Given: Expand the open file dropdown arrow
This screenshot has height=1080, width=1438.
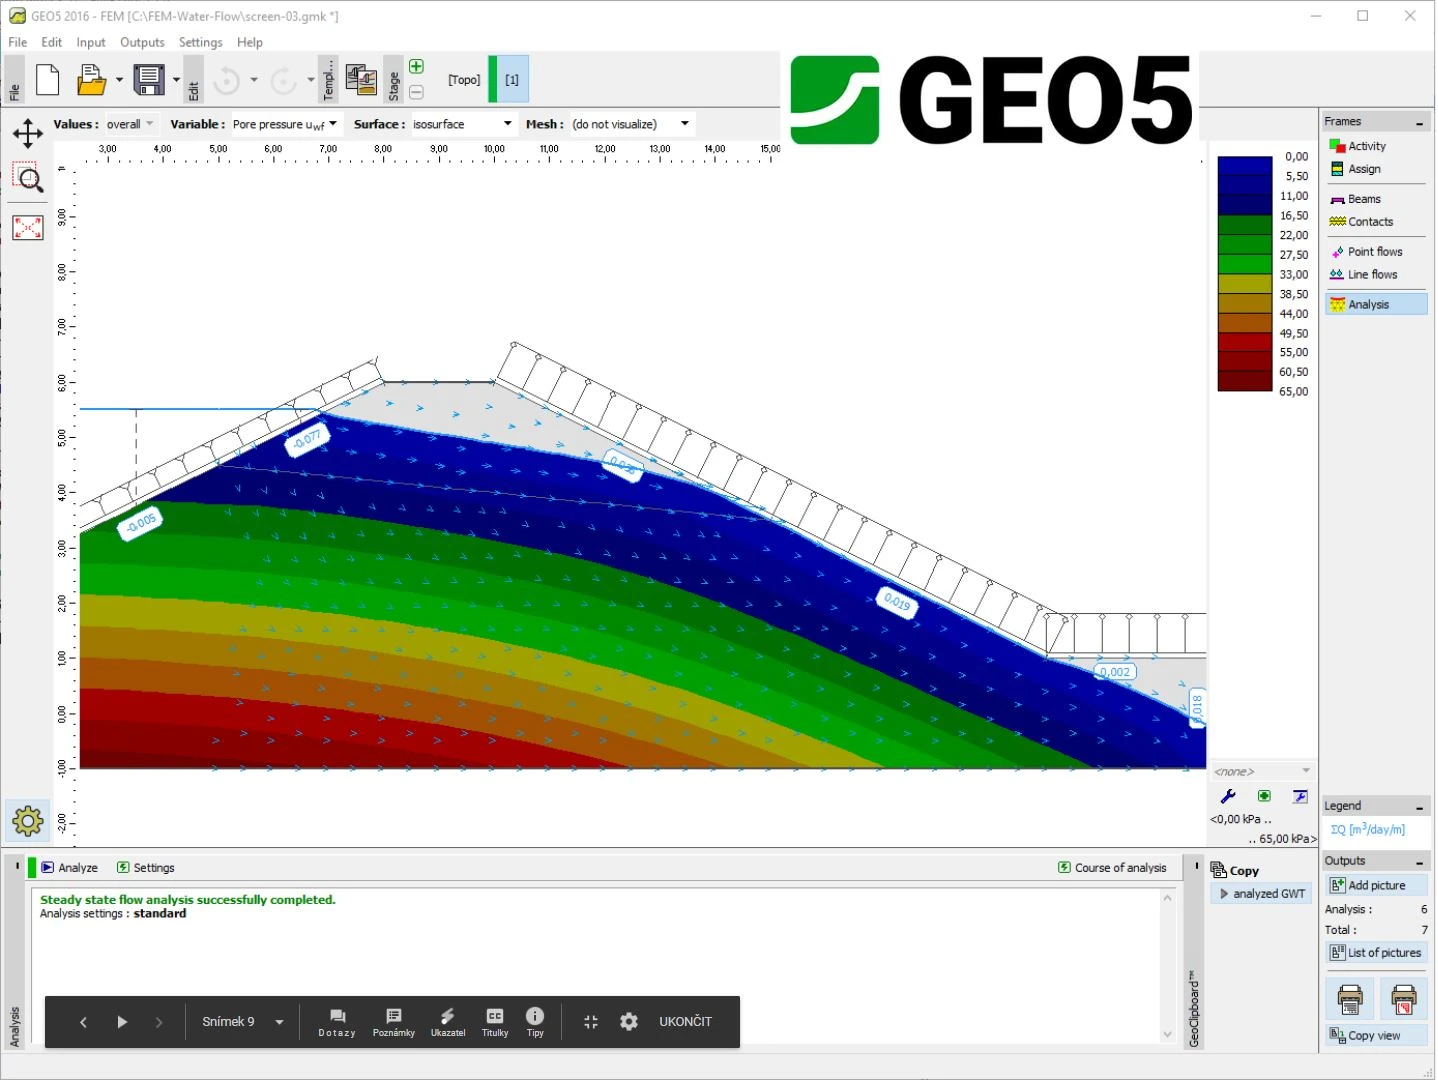Looking at the screenshot, I should (x=119, y=80).
